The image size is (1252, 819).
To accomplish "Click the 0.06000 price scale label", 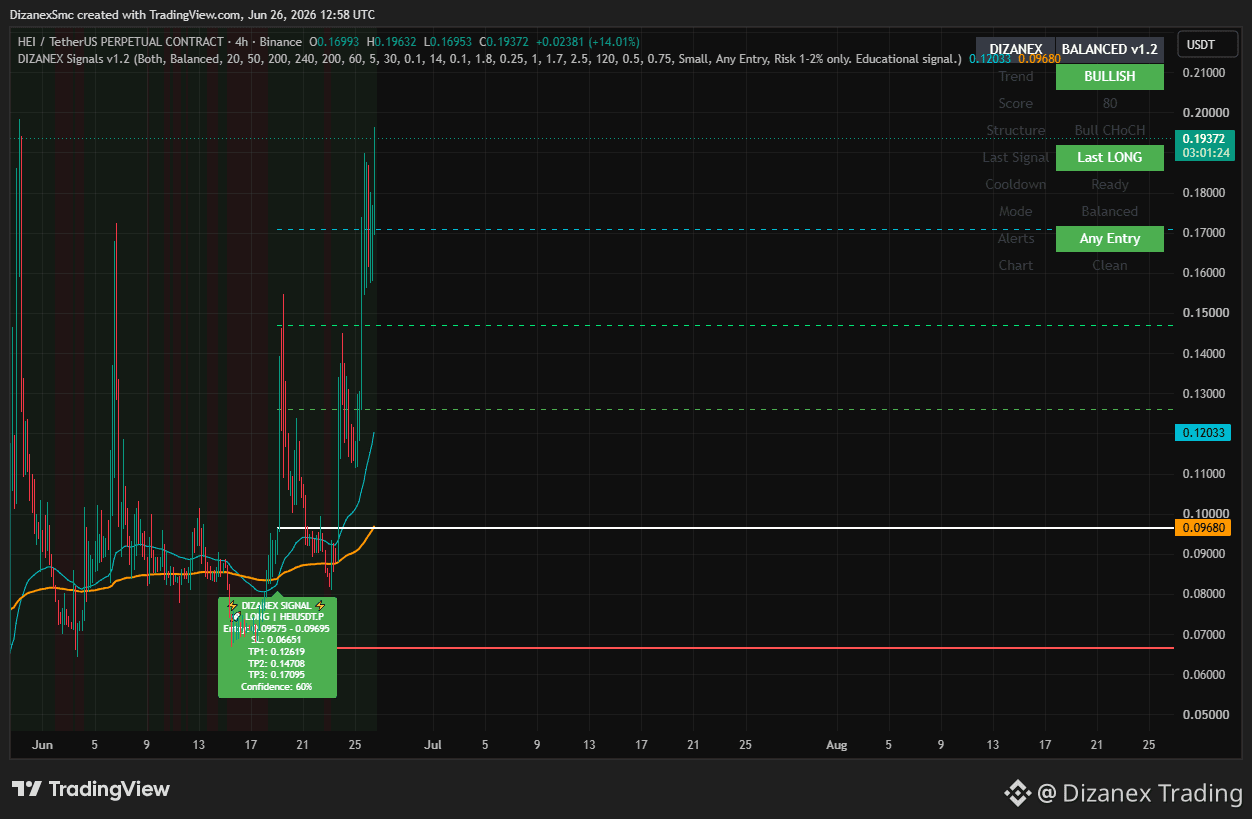I will coord(1202,675).
